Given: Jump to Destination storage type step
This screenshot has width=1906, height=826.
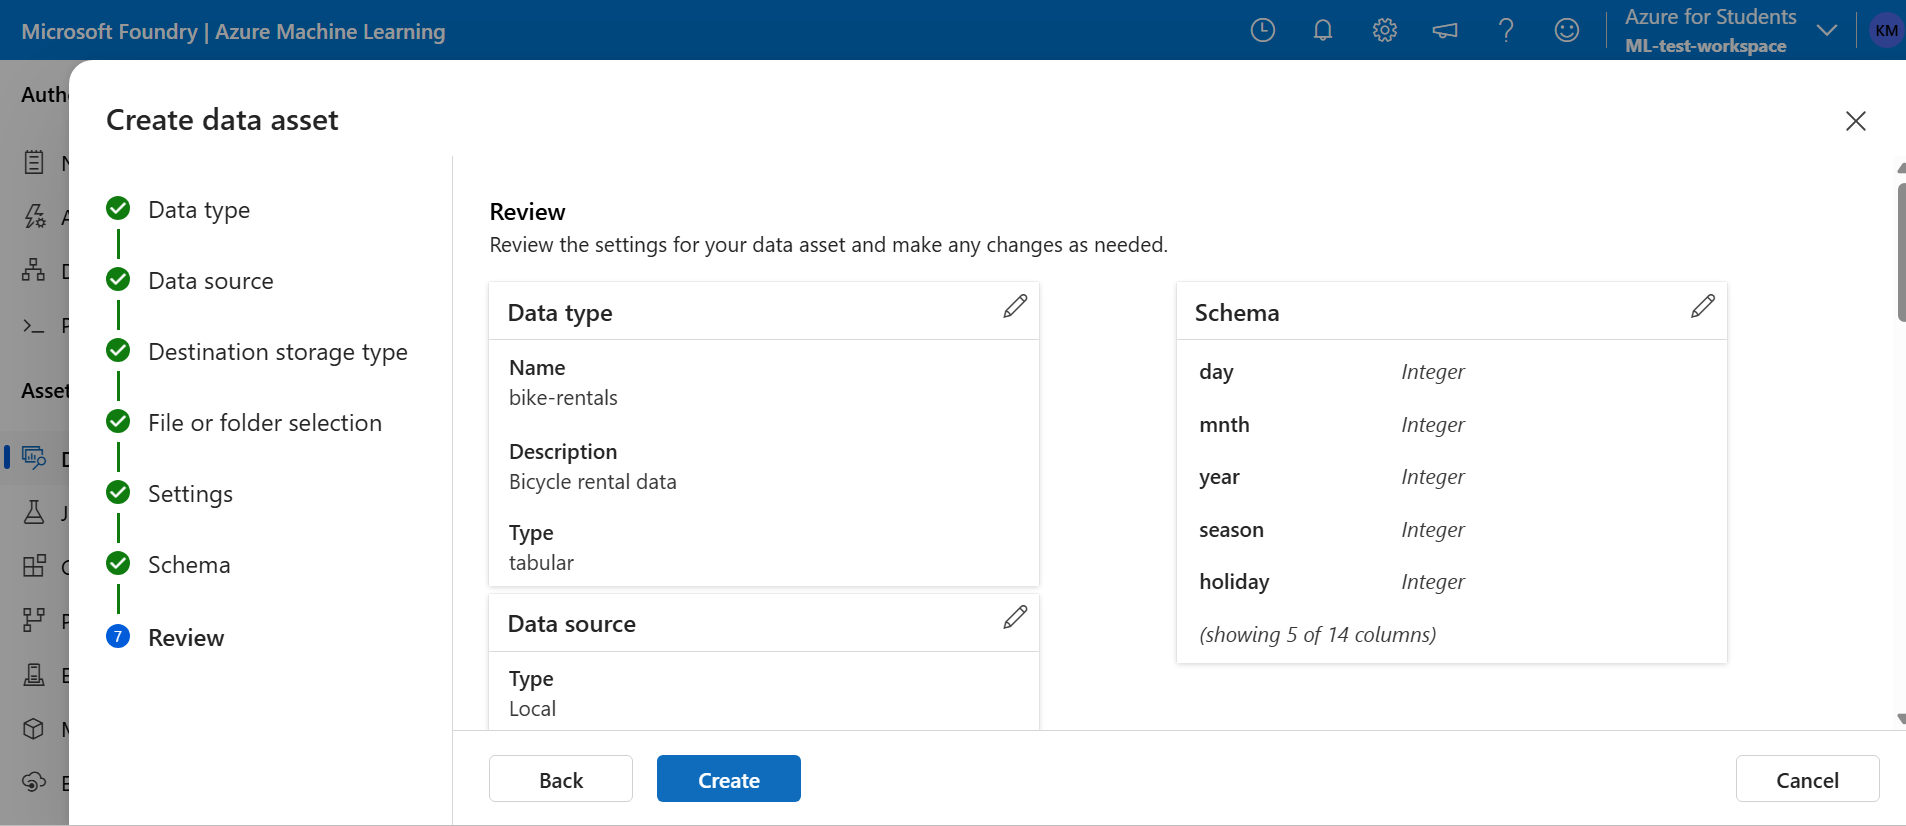Looking at the screenshot, I should coord(277,352).
